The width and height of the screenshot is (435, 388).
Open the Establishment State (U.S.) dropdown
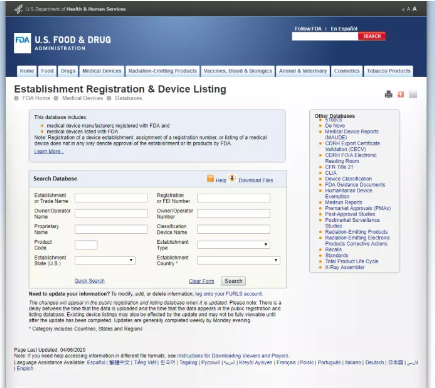pos(105,260)
